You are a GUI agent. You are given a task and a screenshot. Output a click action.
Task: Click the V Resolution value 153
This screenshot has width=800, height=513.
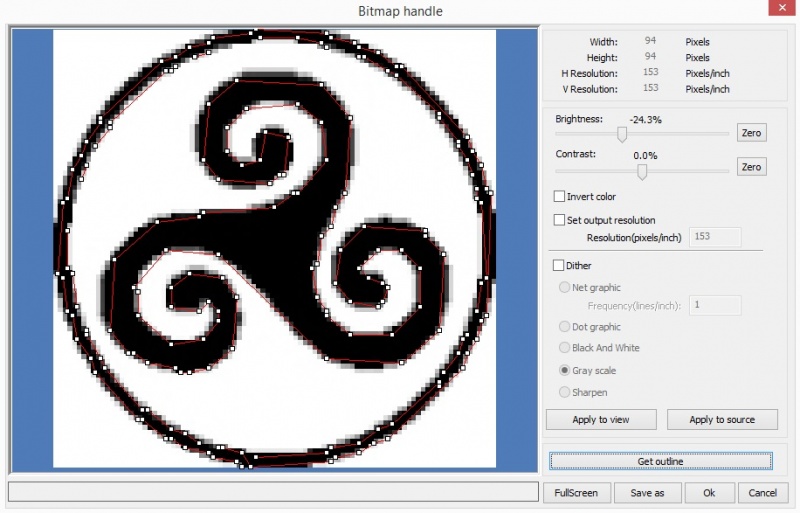pos(651,88)
